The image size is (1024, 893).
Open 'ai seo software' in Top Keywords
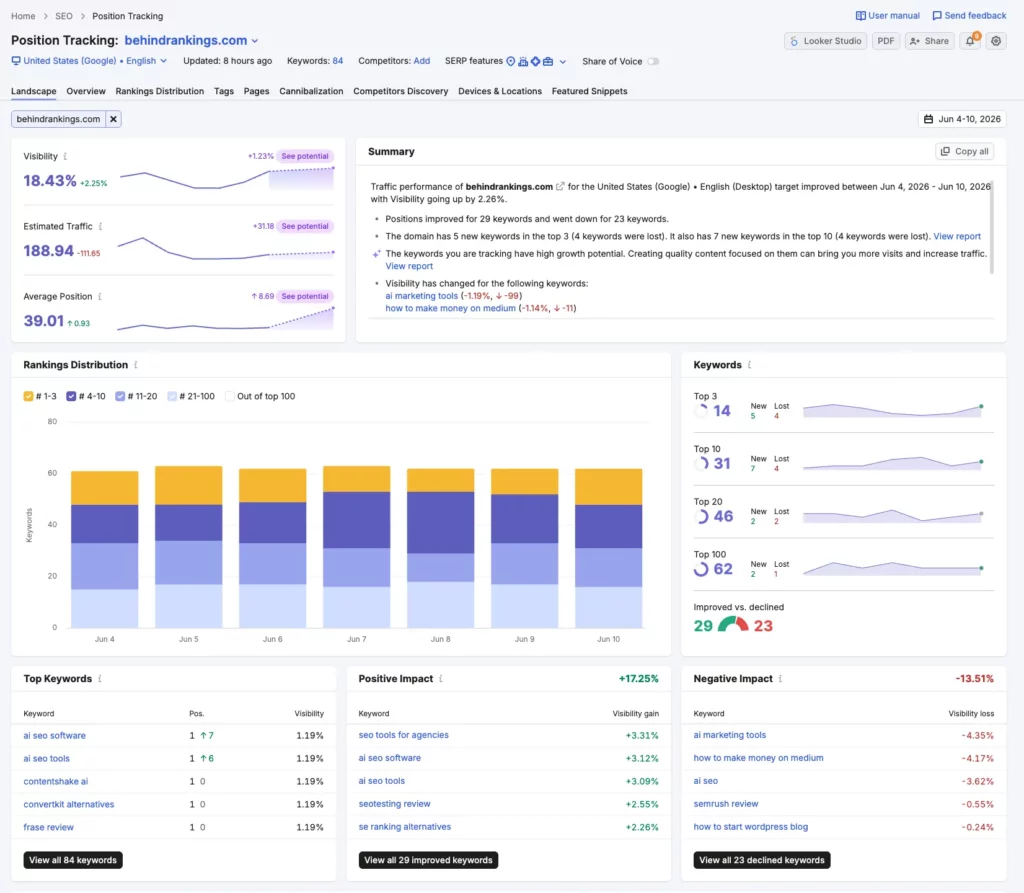tap(54, 735)
